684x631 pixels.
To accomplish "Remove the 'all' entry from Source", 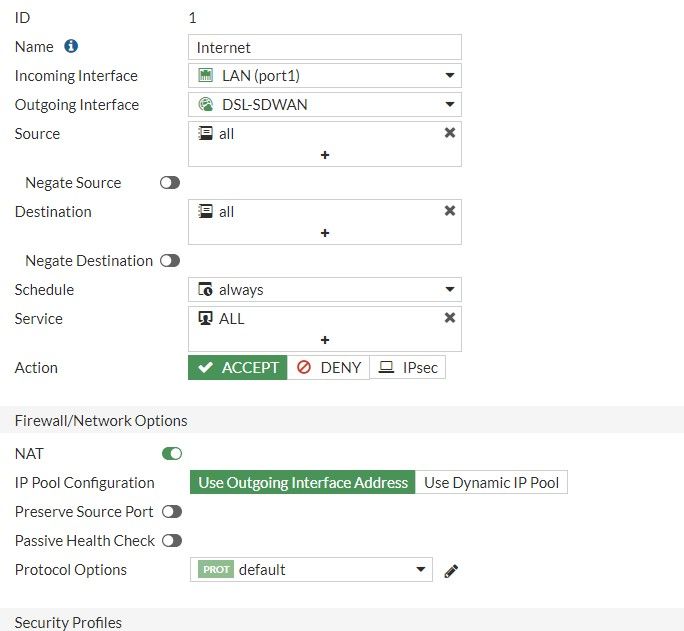I will click(449, 133).
